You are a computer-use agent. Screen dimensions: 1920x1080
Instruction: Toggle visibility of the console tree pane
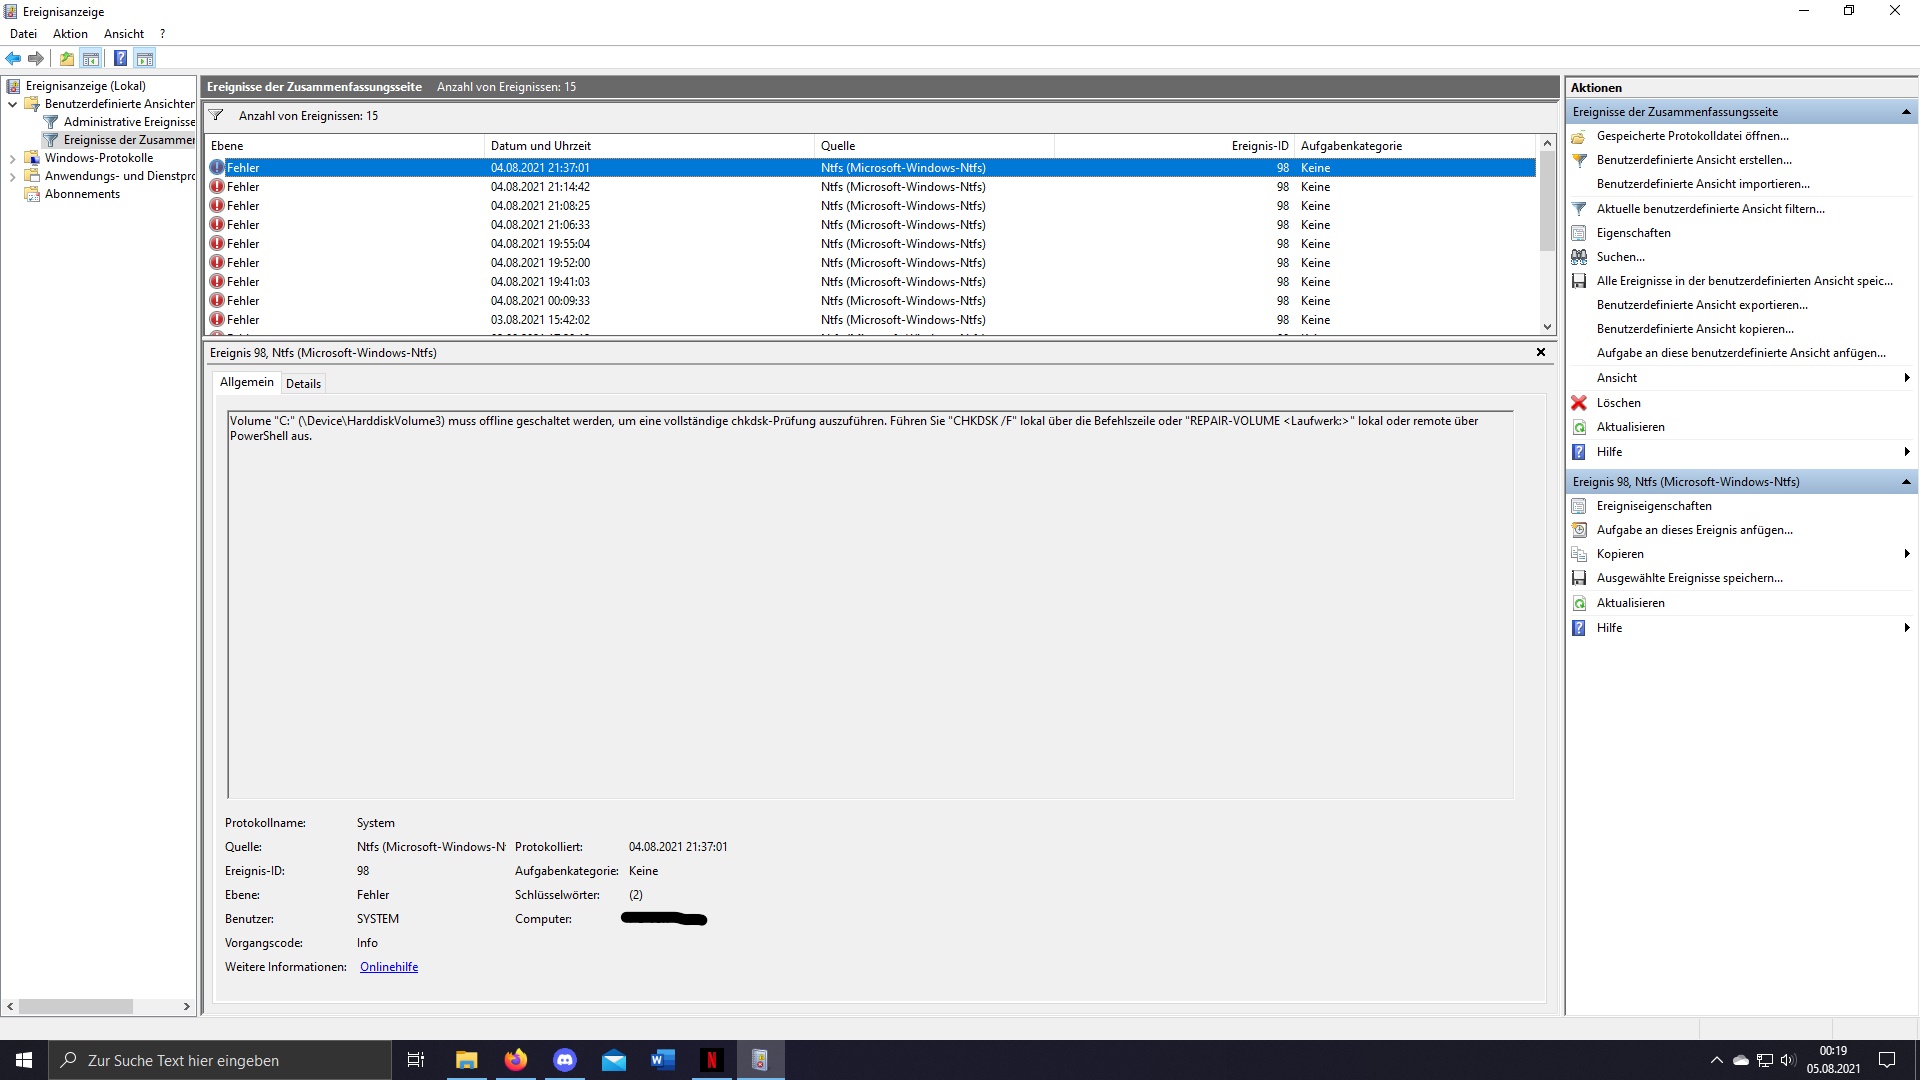(x=92, y=58)
